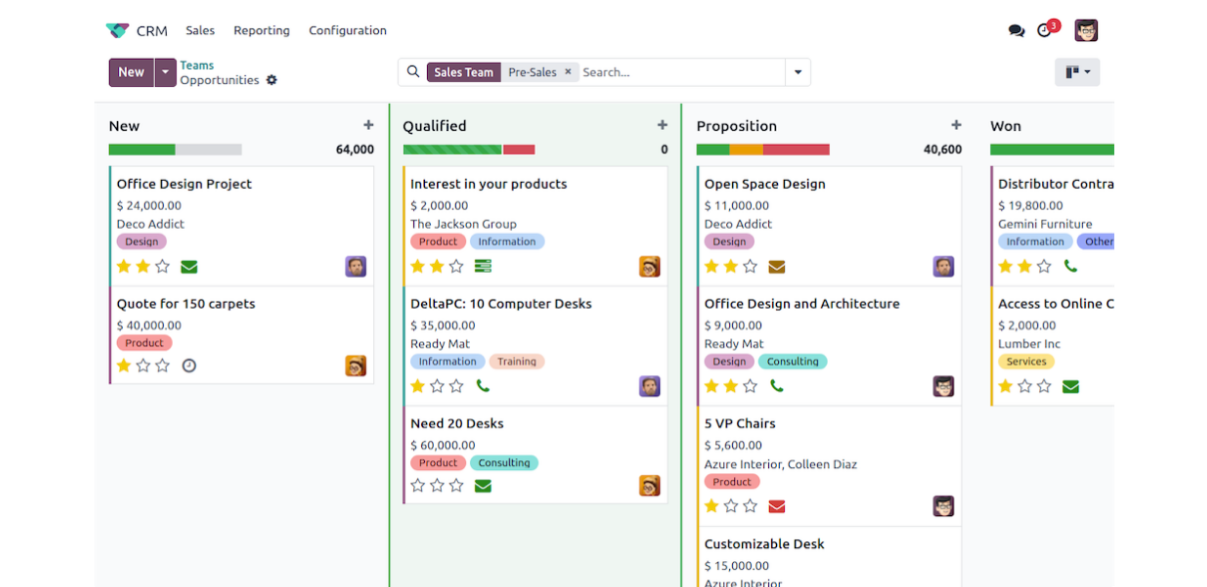The width and height of the screenshot is (1207, 587).
Task: Click red segment of Qualified progress bar
Action: [519, 150]
